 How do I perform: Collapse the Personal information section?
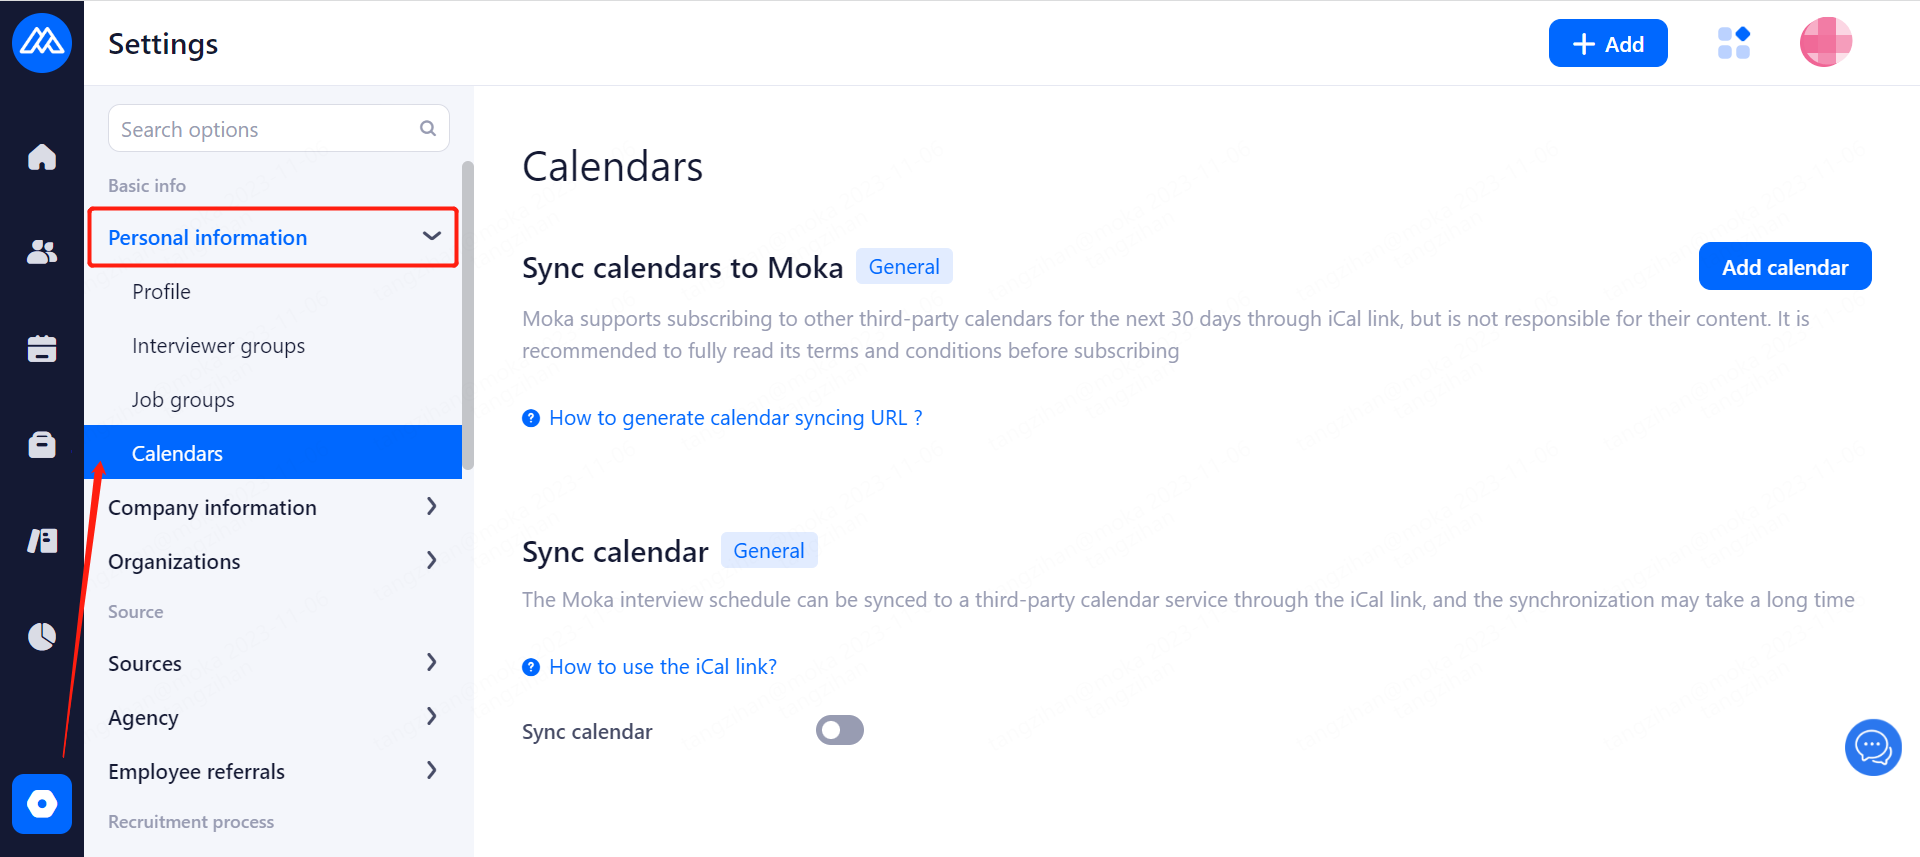[x=431, y=237]
